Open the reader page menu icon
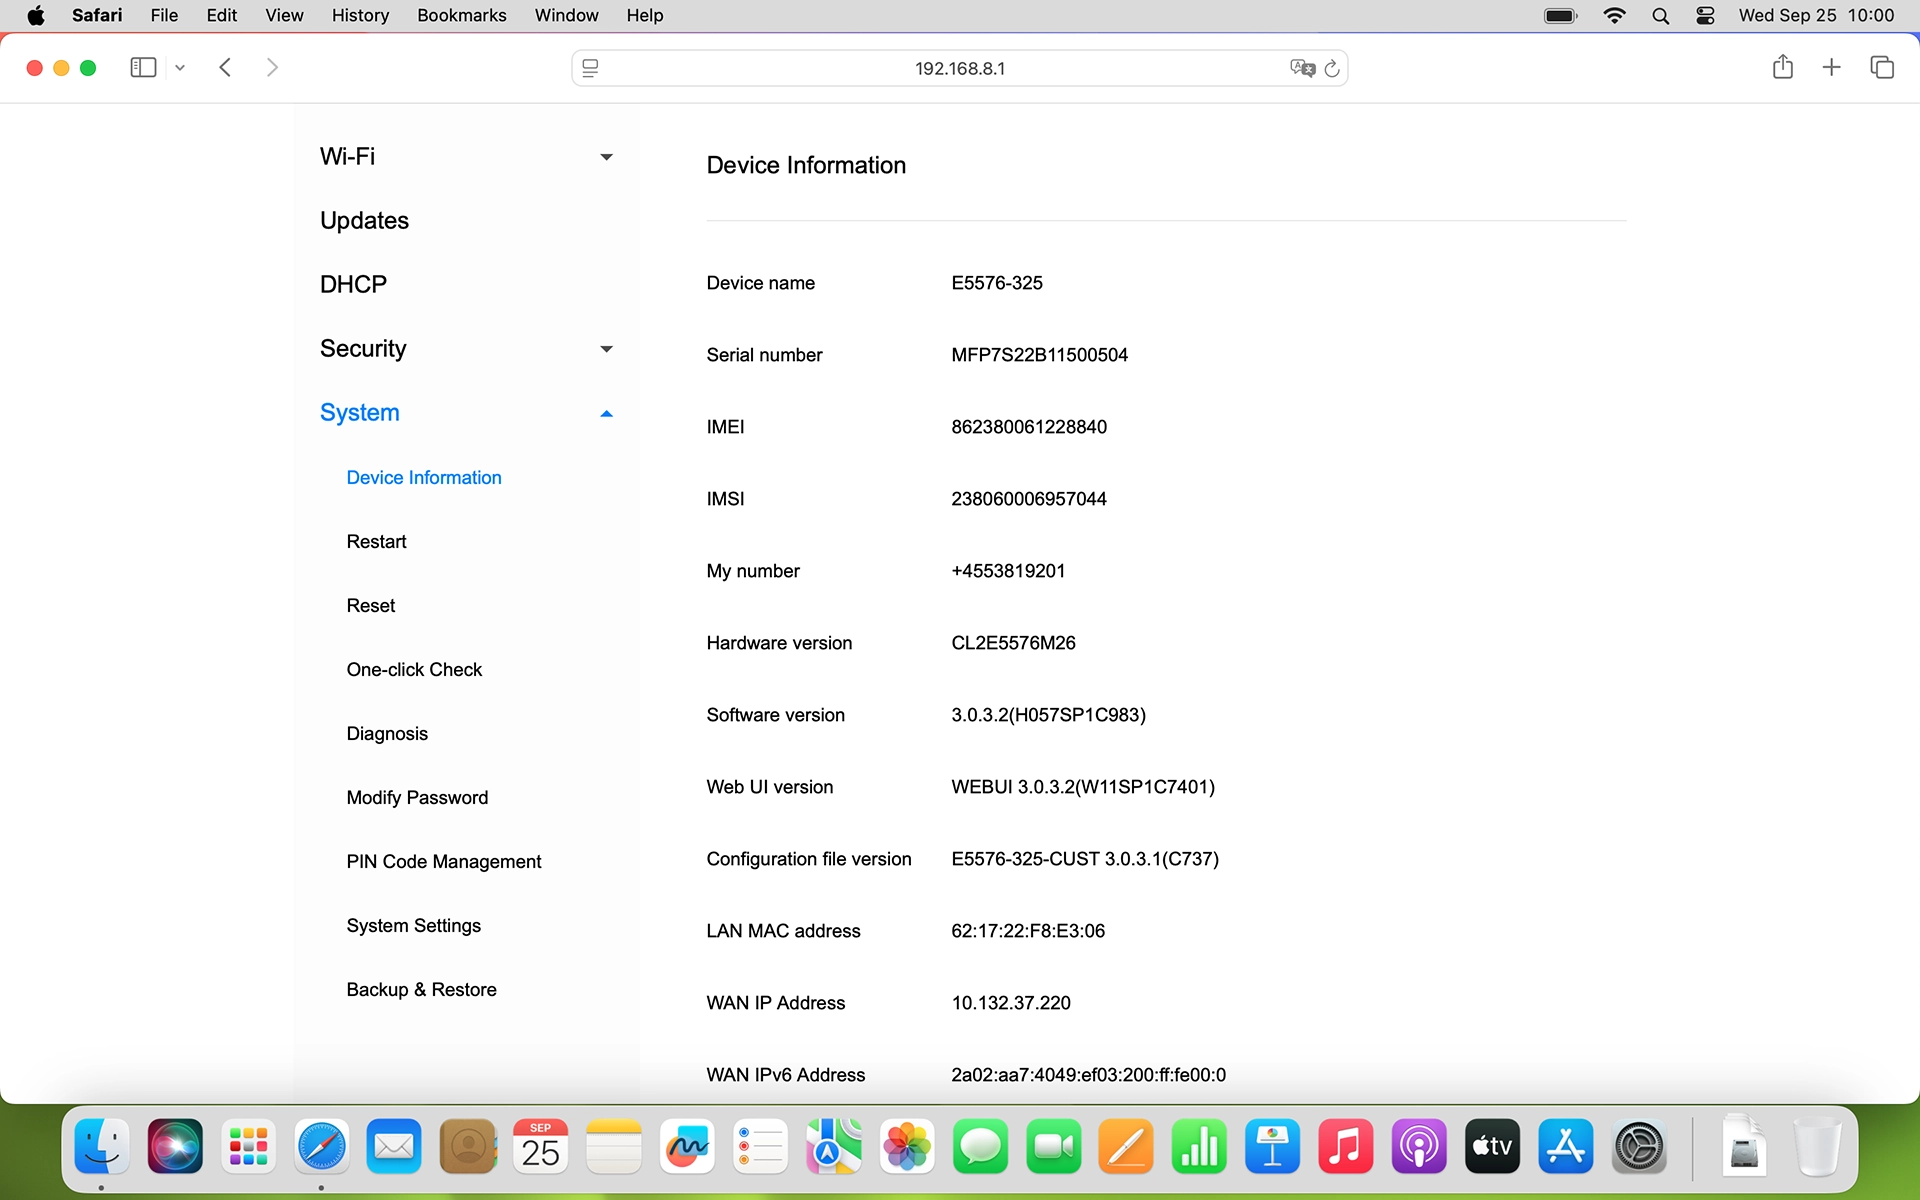The width and height of the screenshot is (1920, 1200). pos(590,68)
